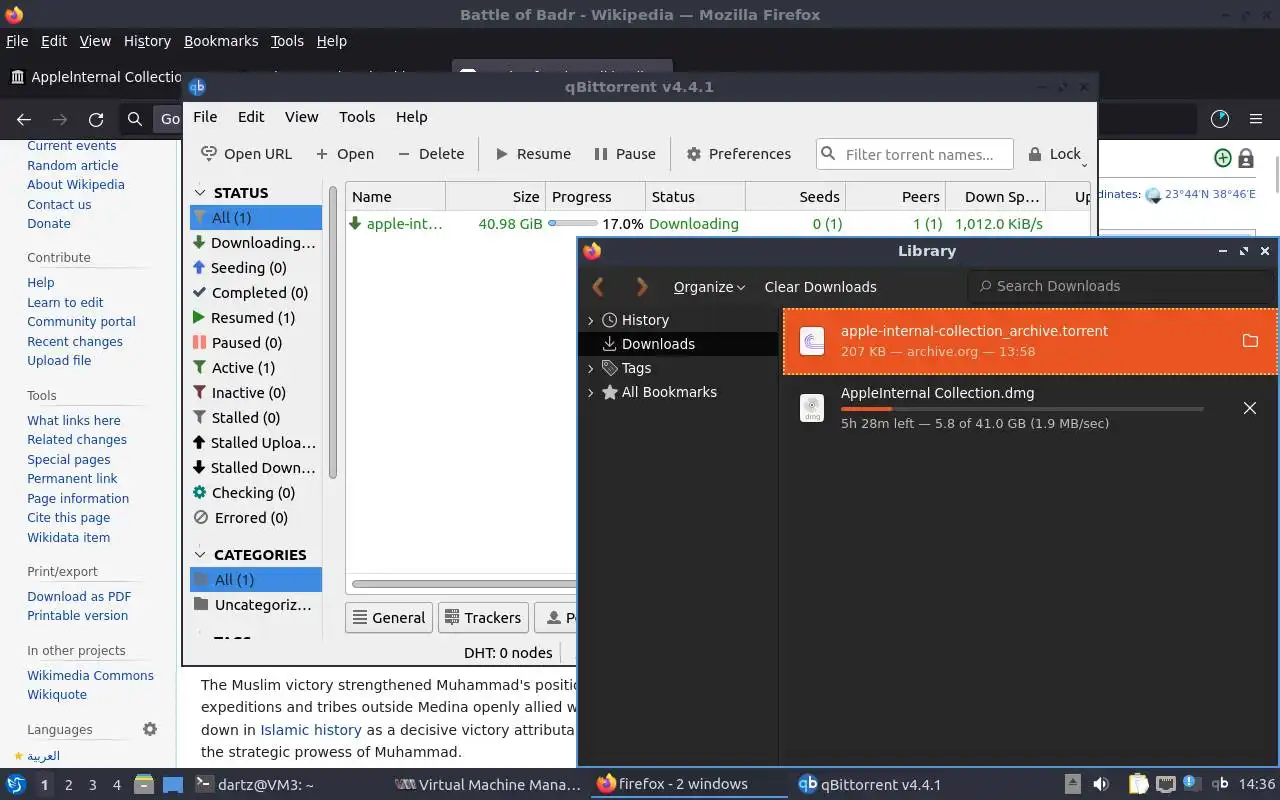
Task: Select Inactive (0) status filter
Action: point(256,393)
